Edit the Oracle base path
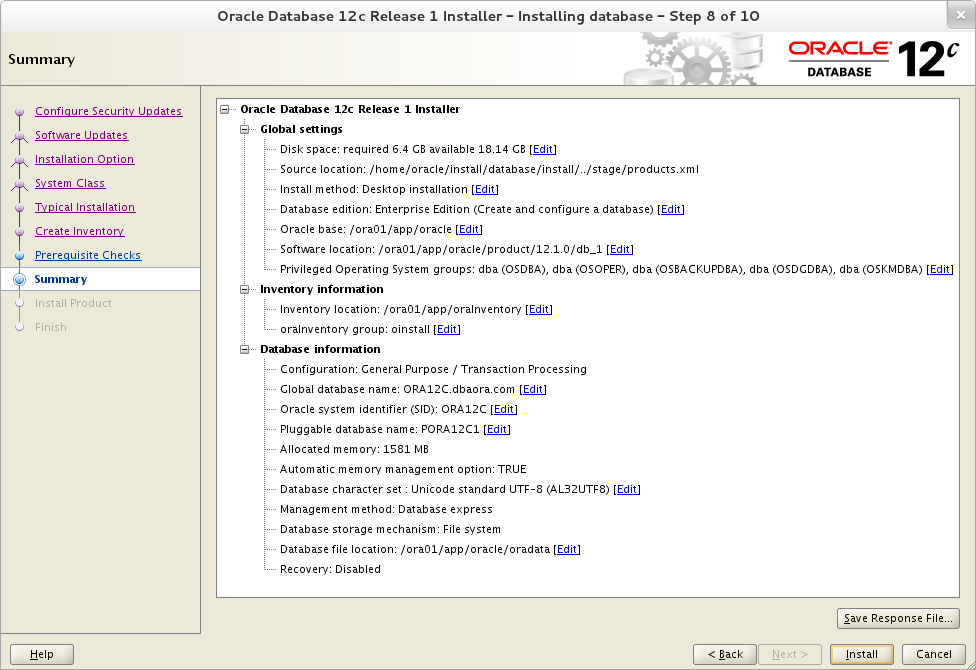 pyautogui.click(x=469, y=229)
